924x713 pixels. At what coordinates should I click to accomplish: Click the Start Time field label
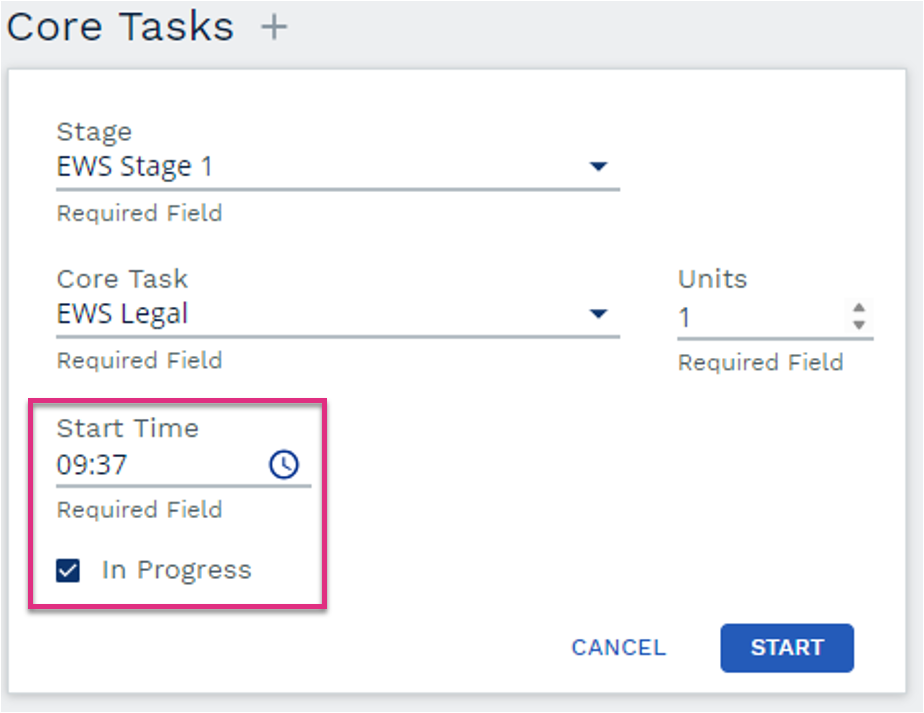127,428
